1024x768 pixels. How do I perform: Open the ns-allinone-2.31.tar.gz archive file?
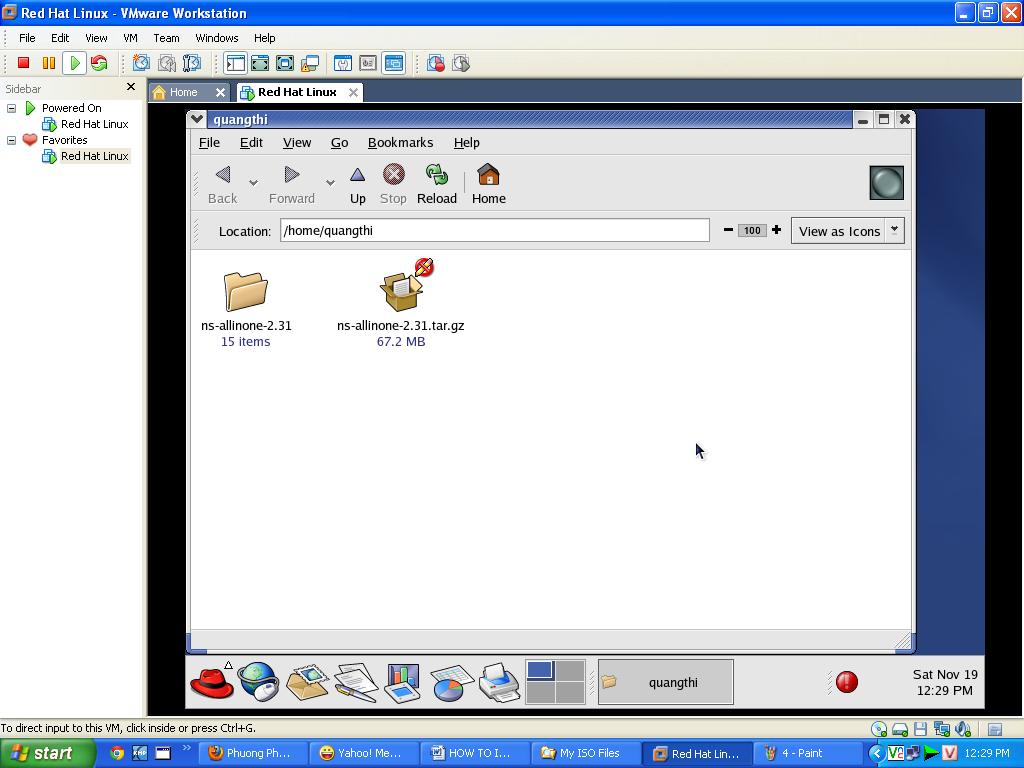tap(401, 290)
